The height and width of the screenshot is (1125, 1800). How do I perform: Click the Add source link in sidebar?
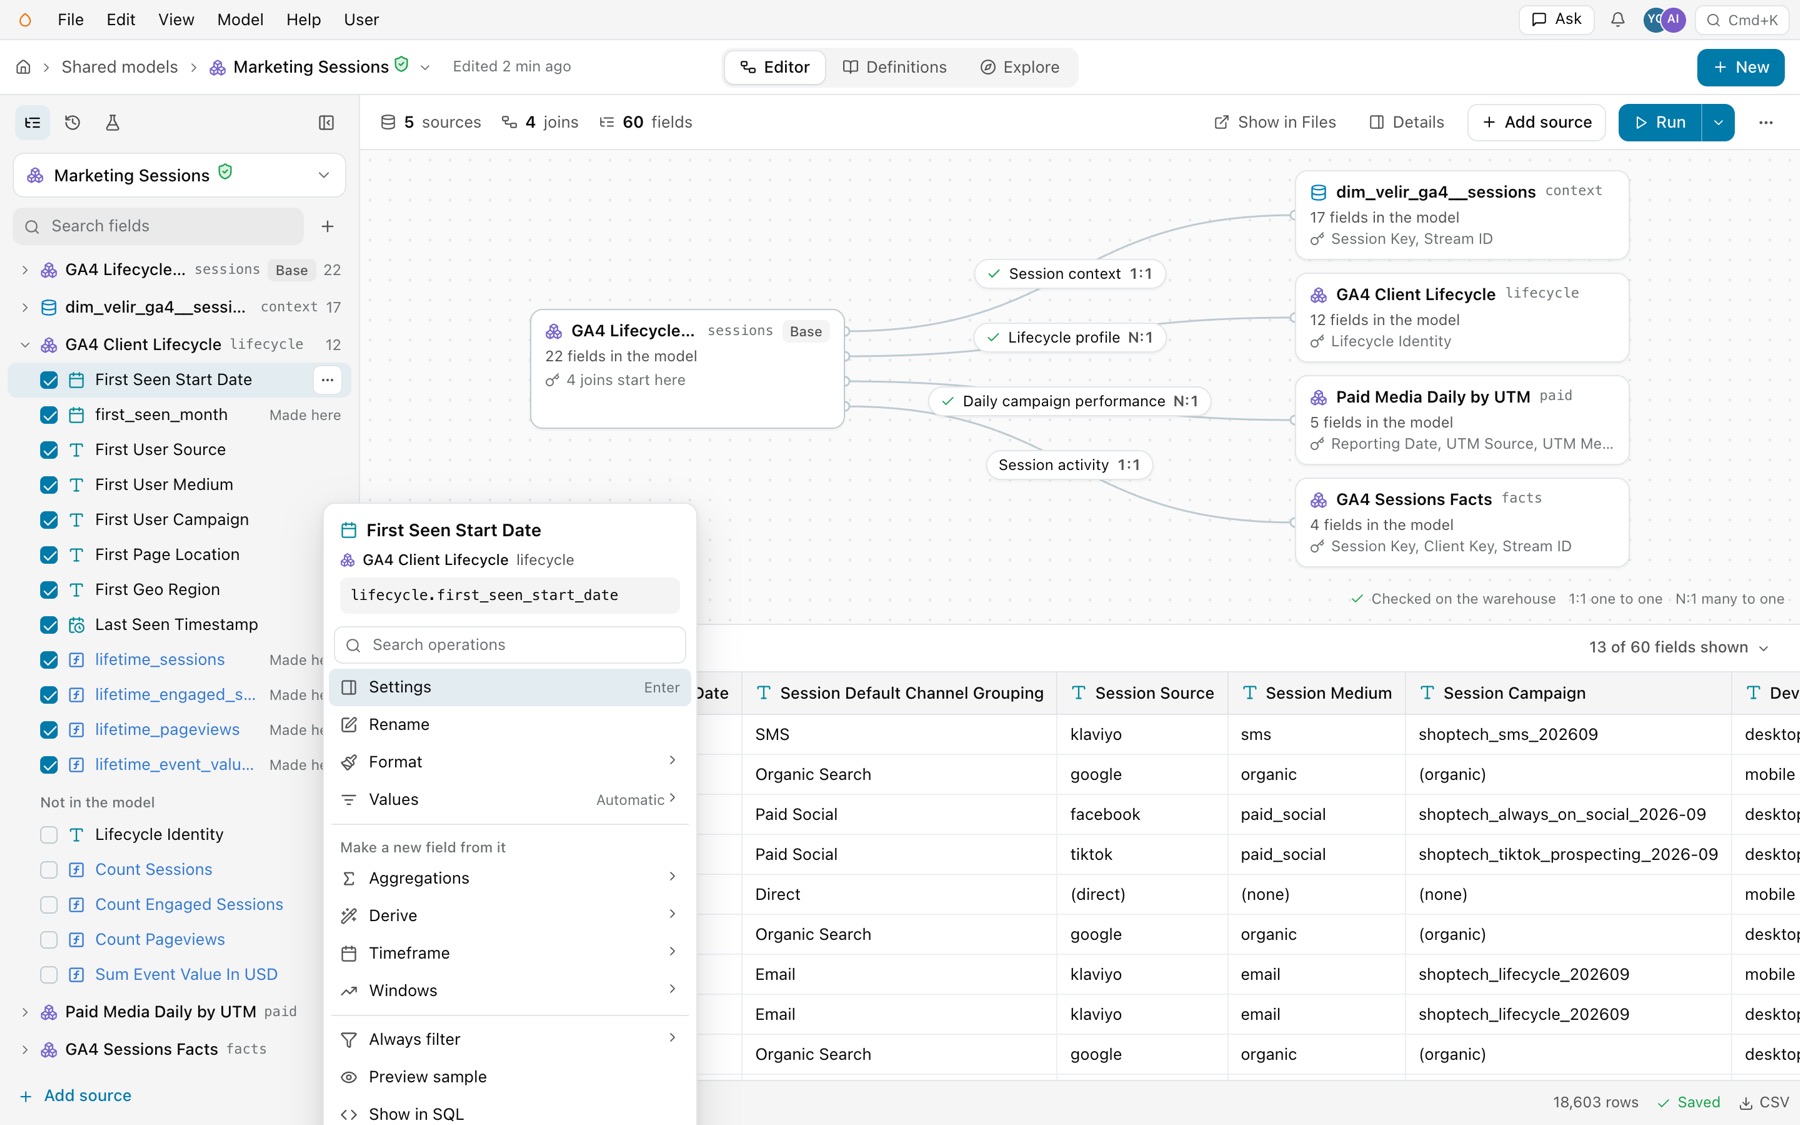click(x=75, y=1096)
